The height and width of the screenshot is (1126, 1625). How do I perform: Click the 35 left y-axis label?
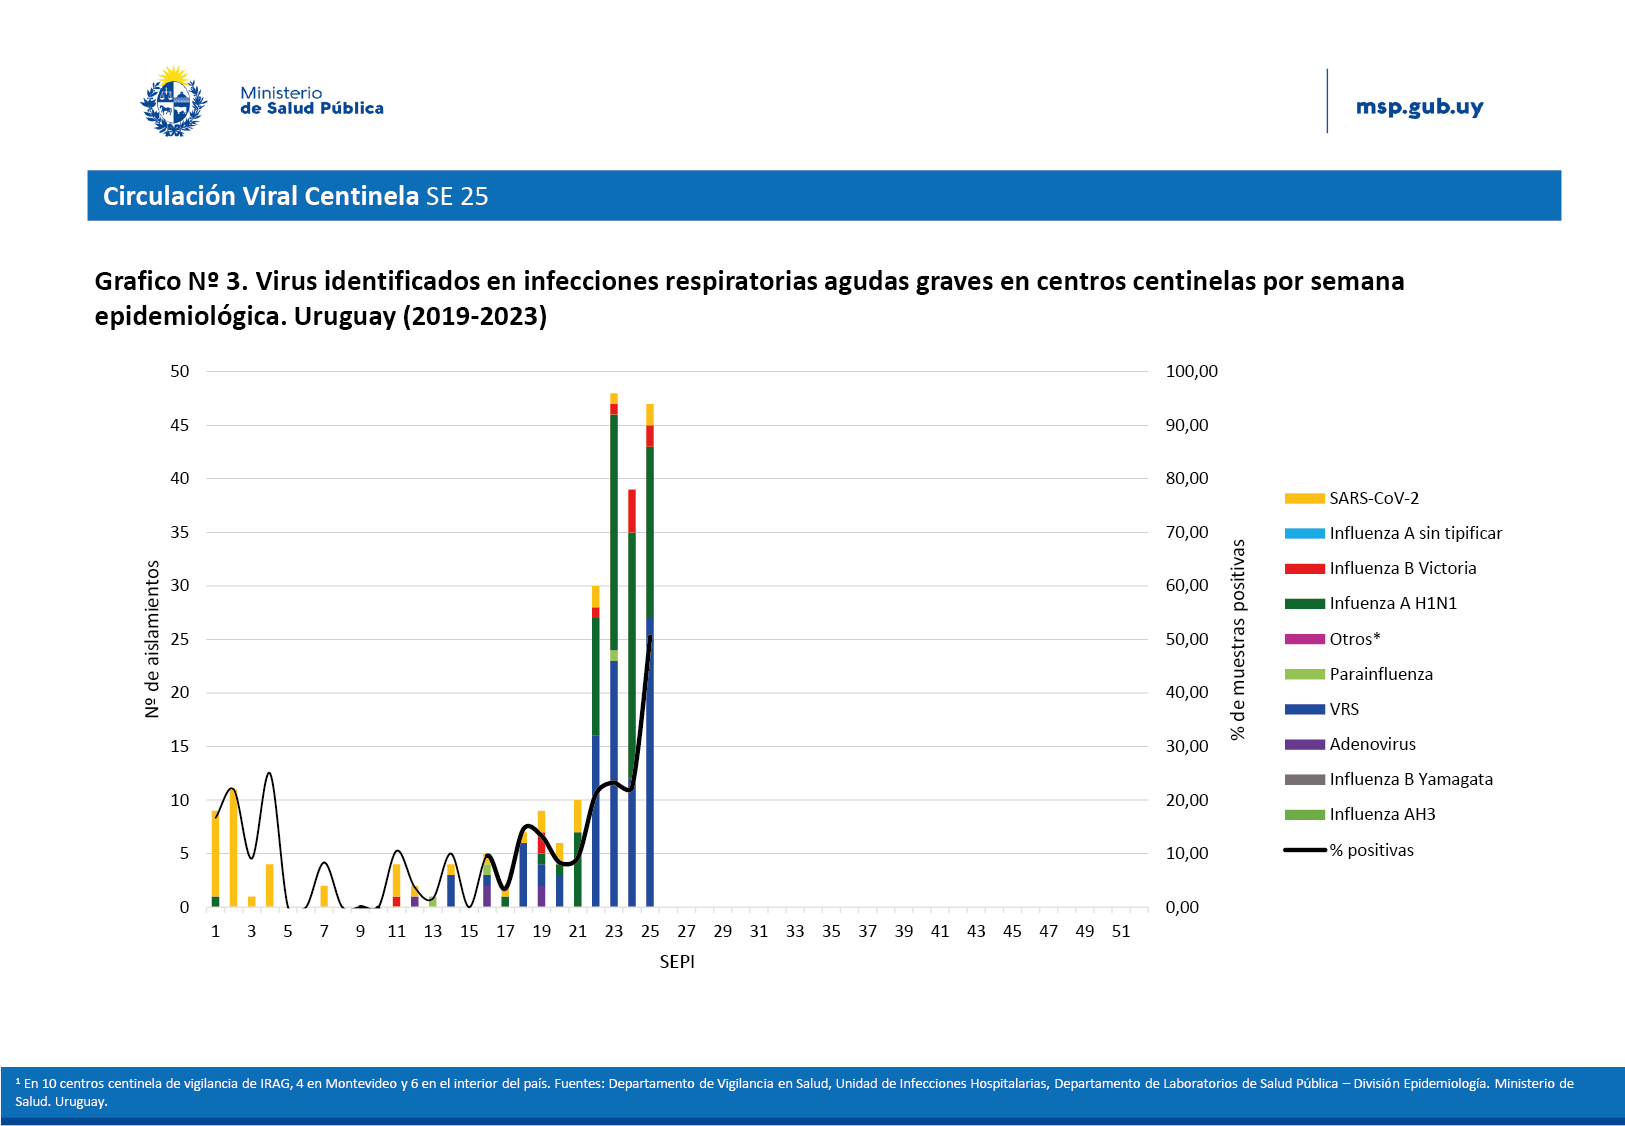[180, 532]
